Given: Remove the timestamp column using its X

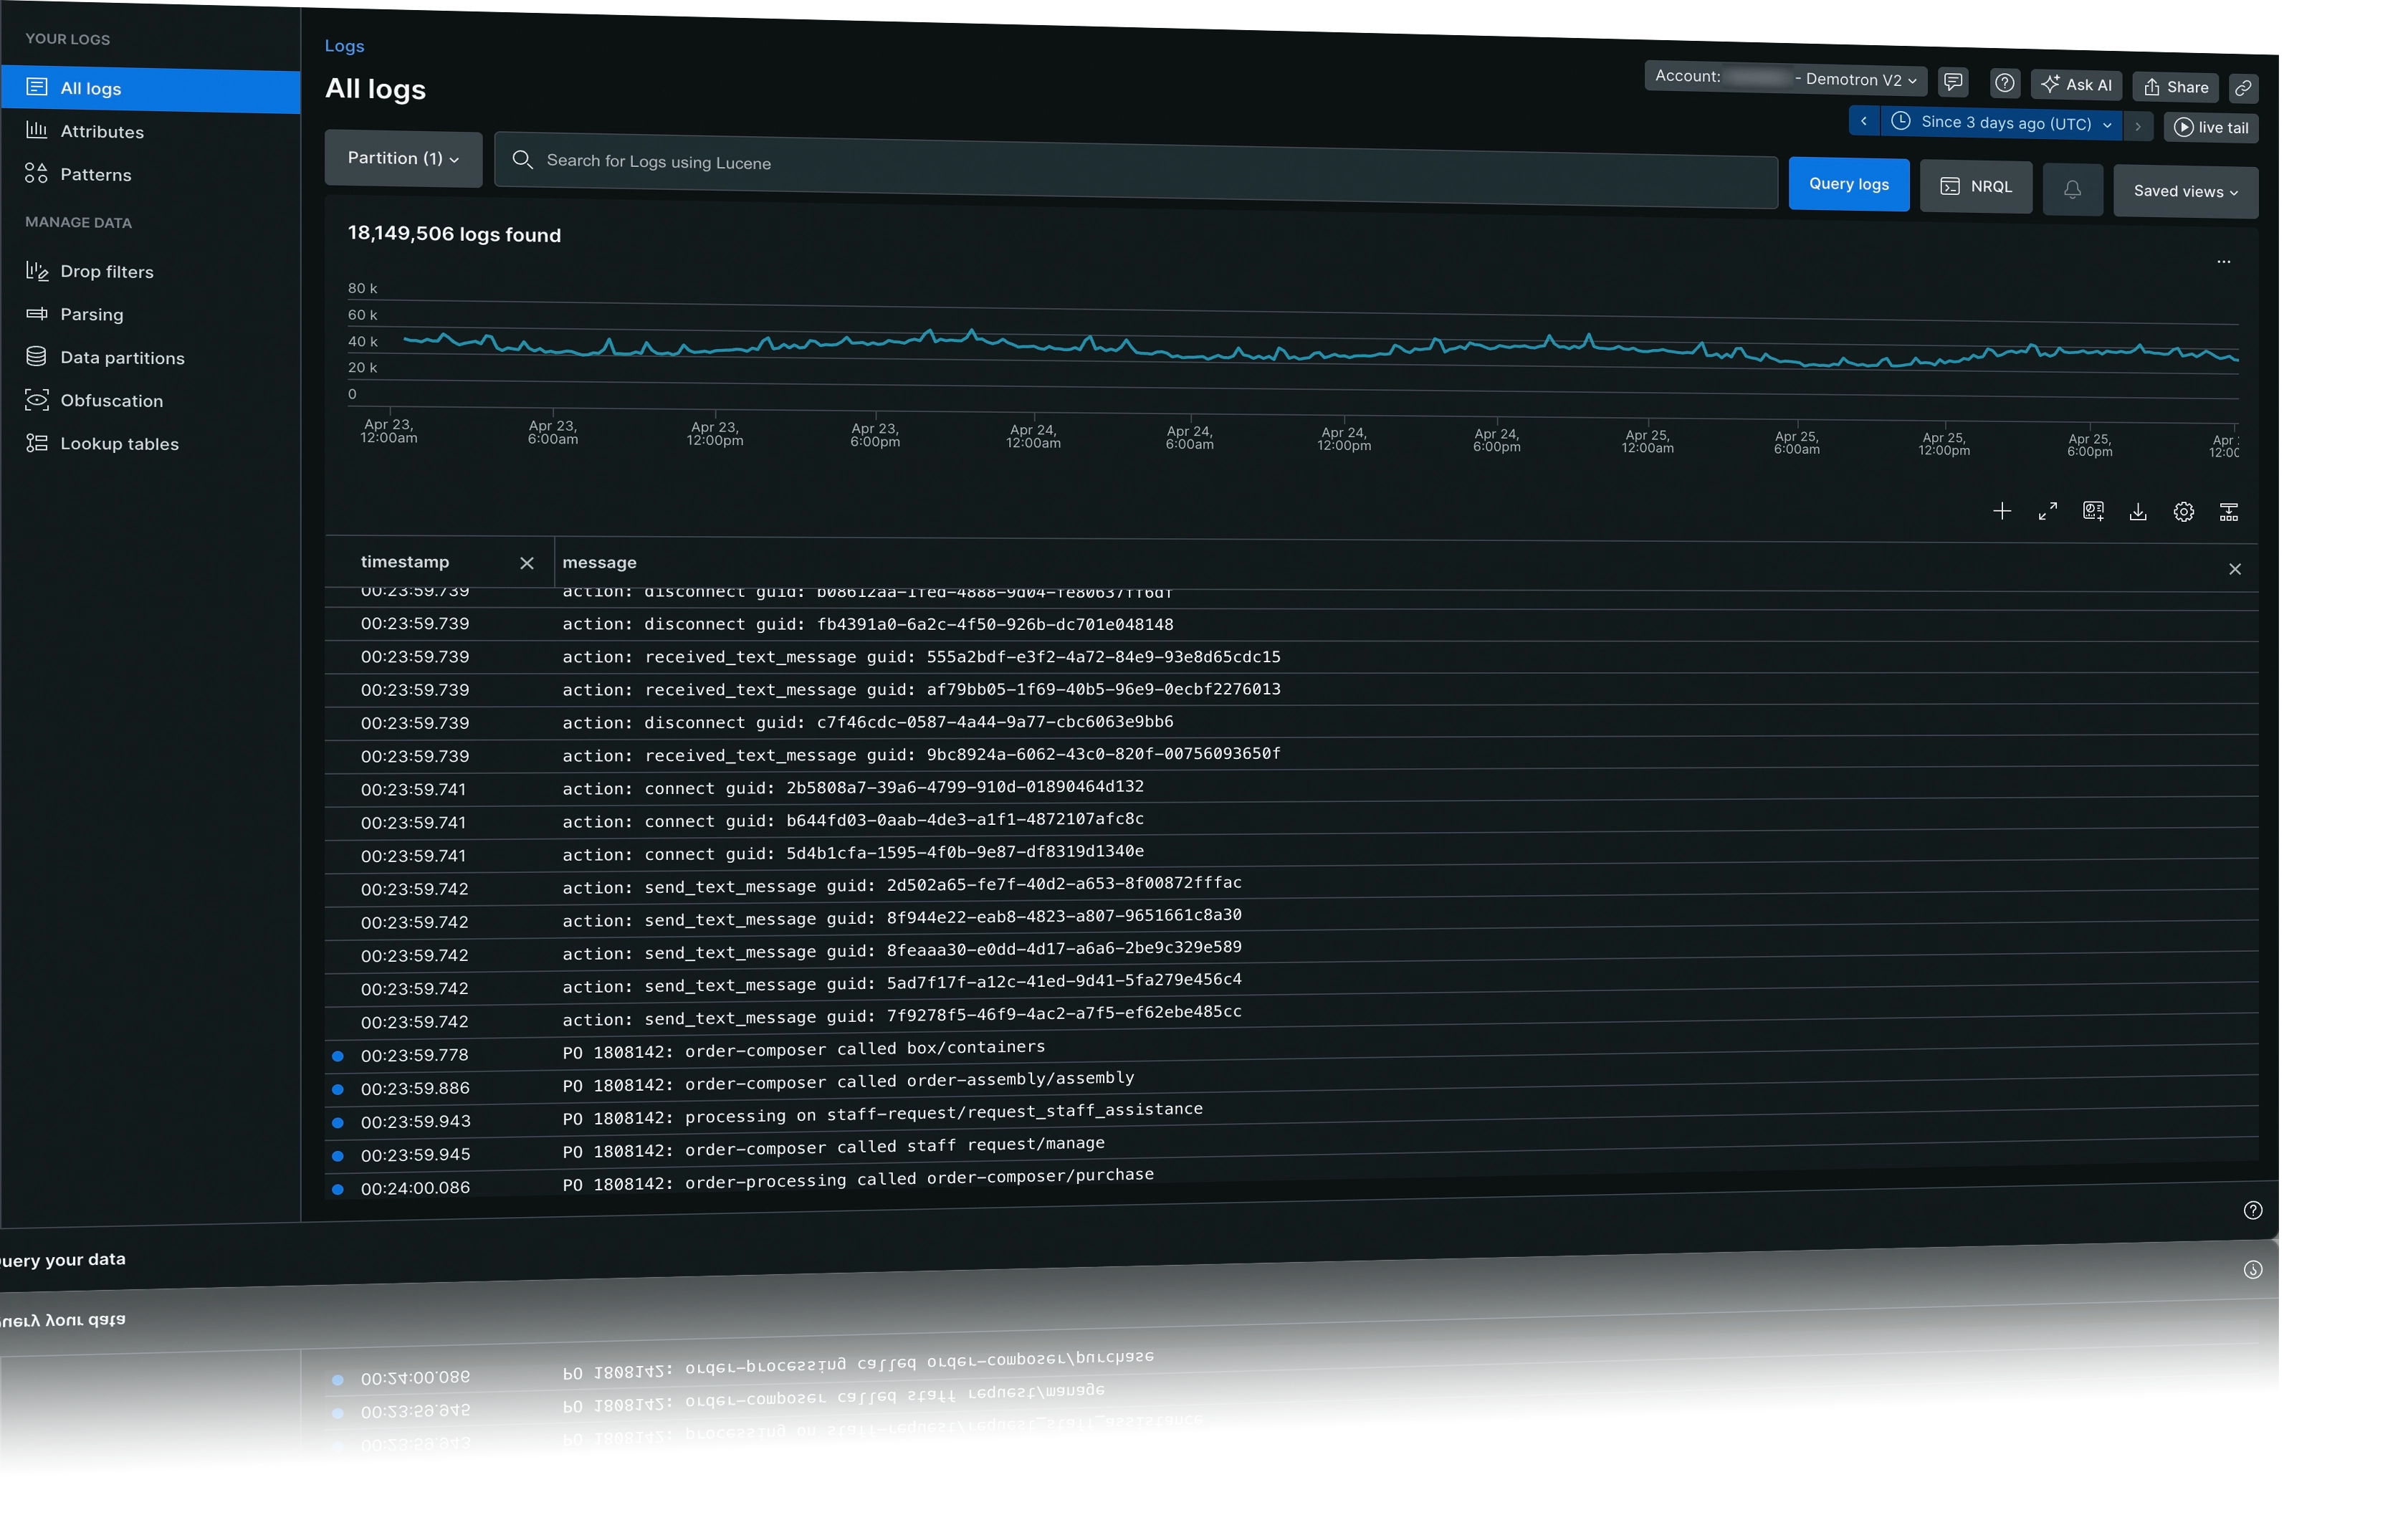Looking at the screenshot, I should pos(527,562).
